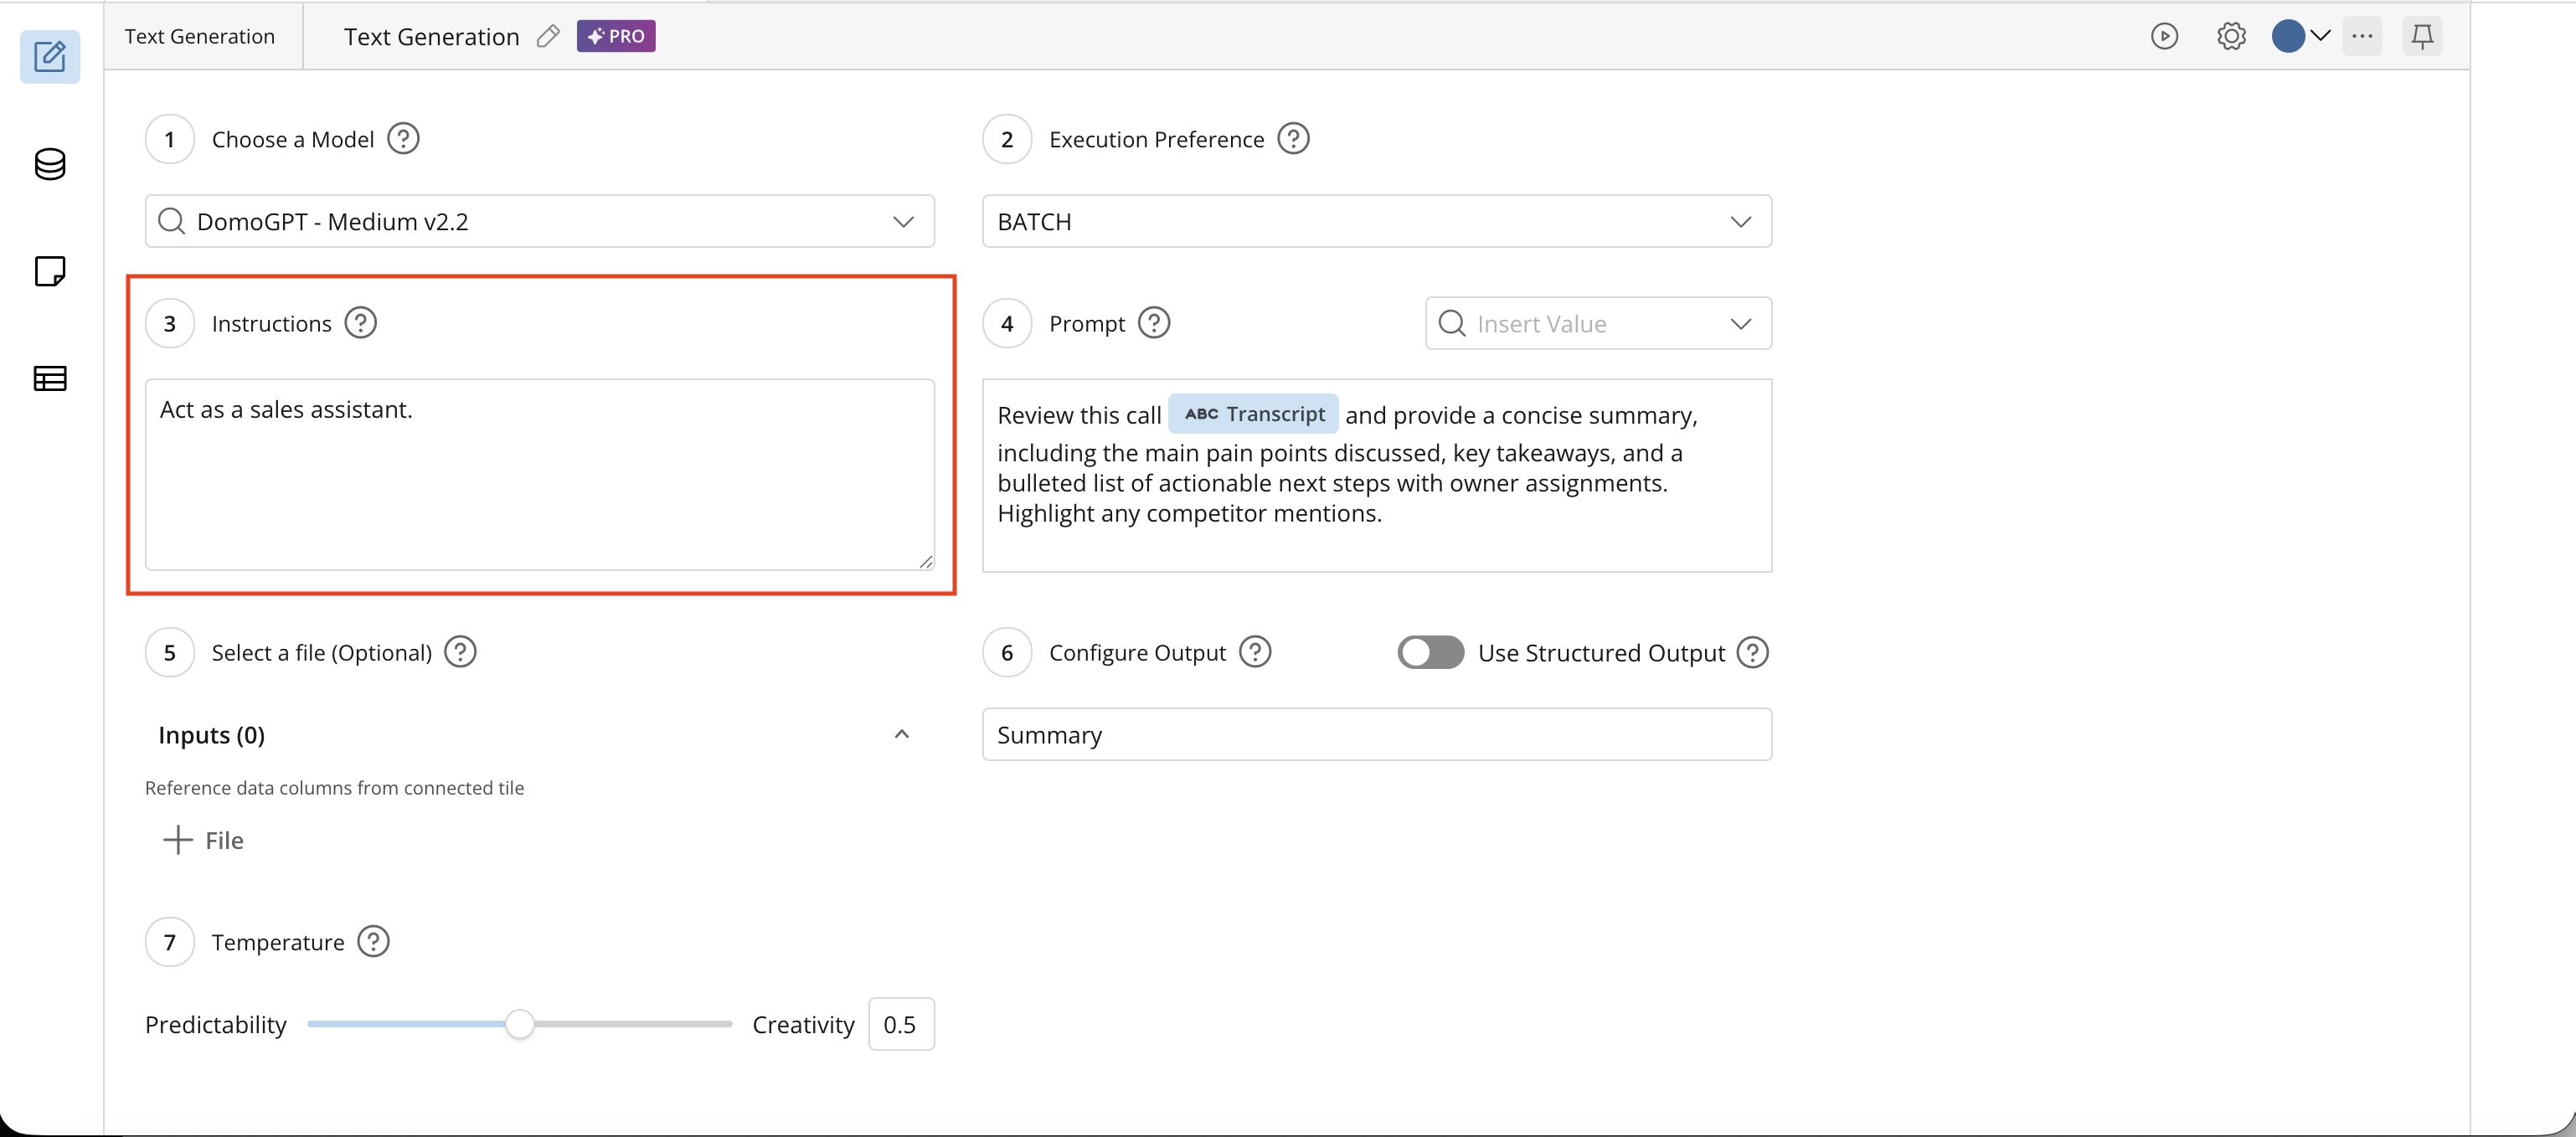Click search icon in Insert Value box

click(x=1451, y=323)
